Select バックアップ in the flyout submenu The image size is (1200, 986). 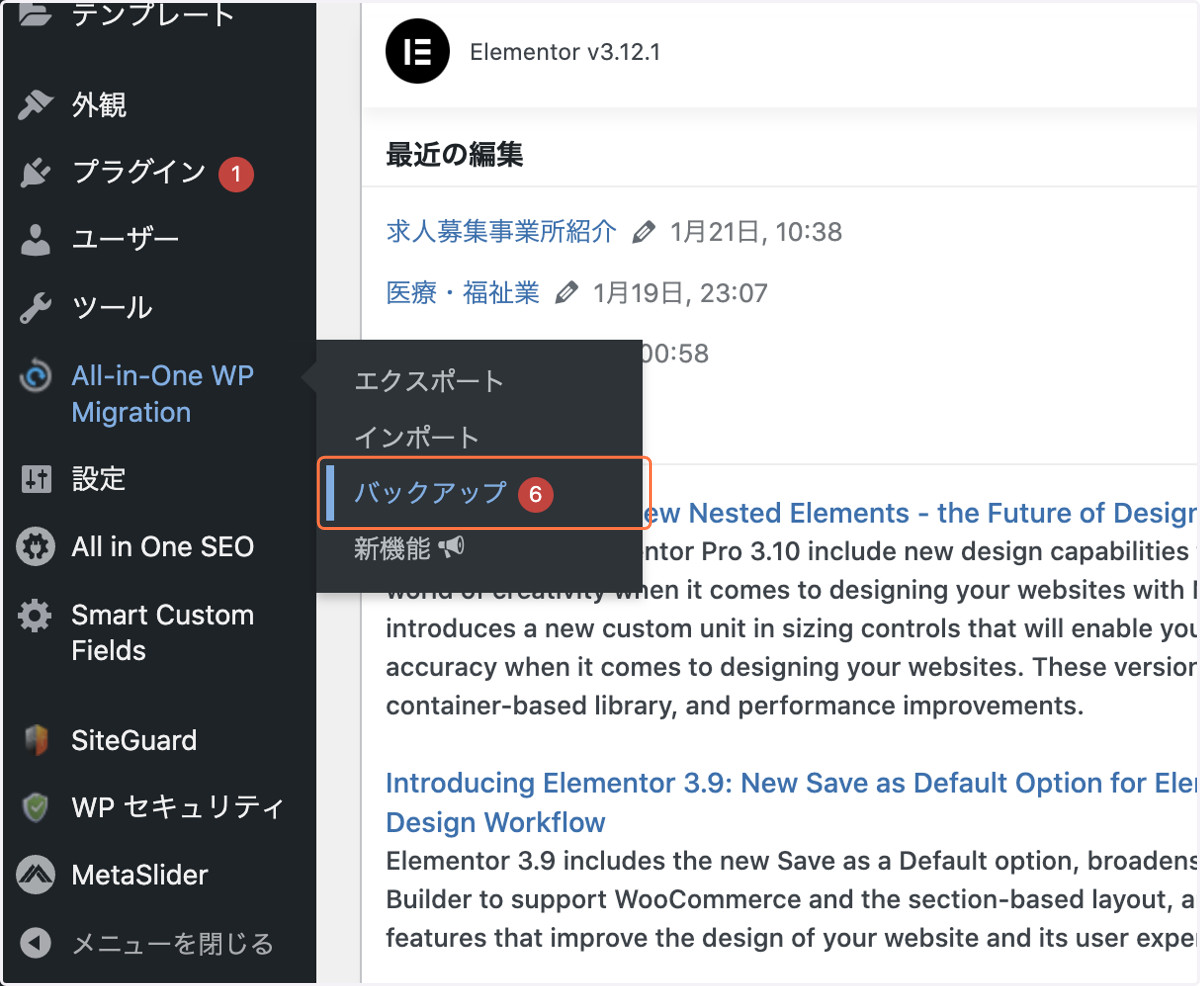click(431, 493)
